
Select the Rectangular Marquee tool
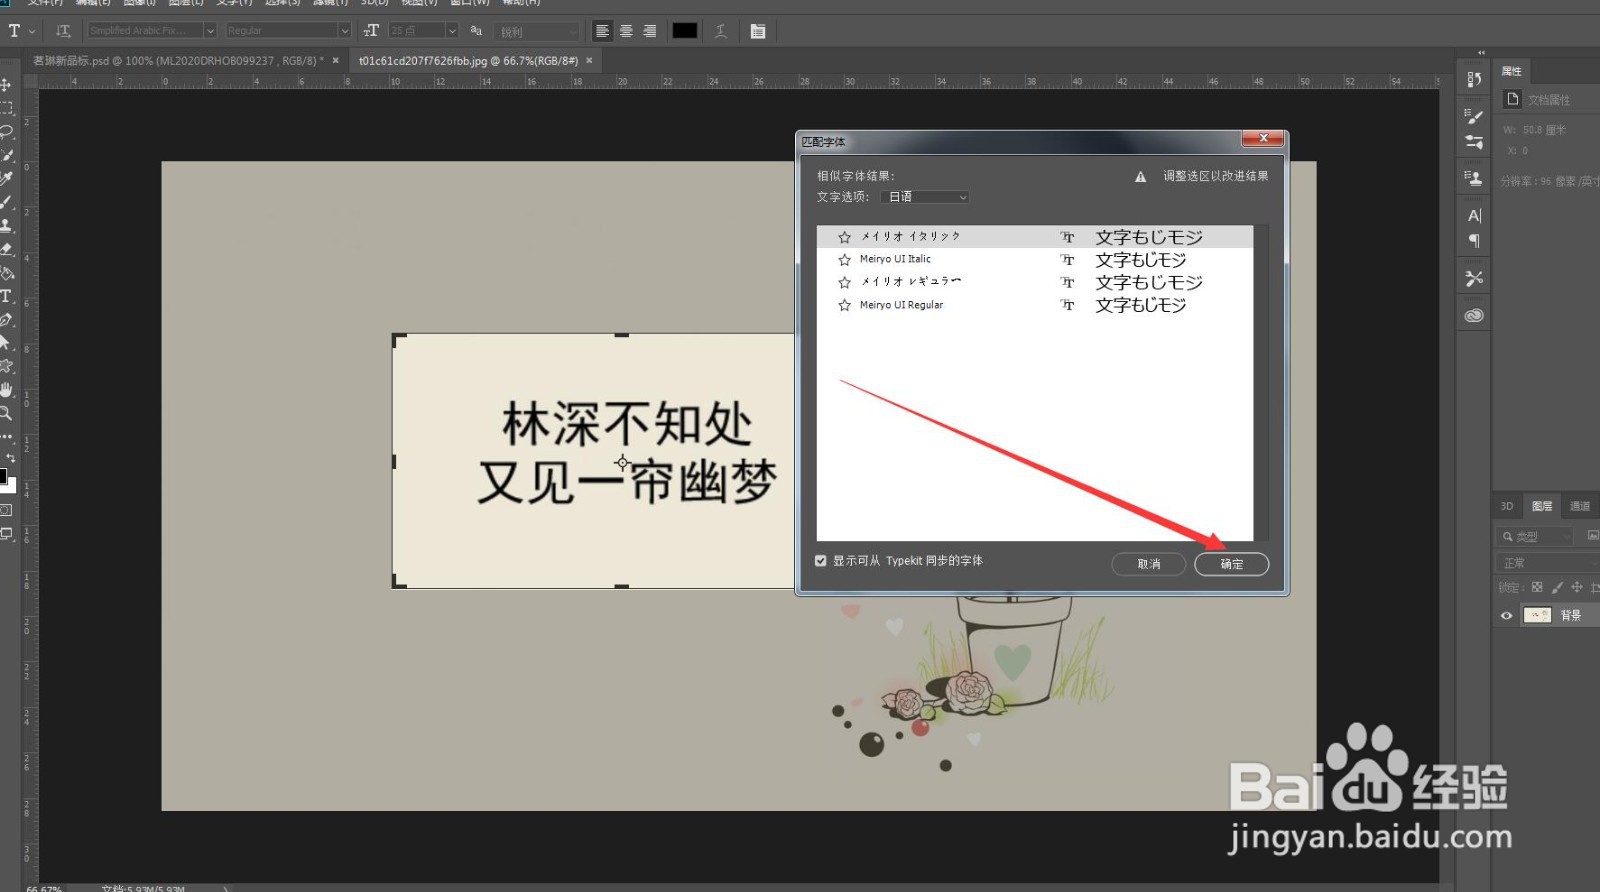(x=6, y=108)
